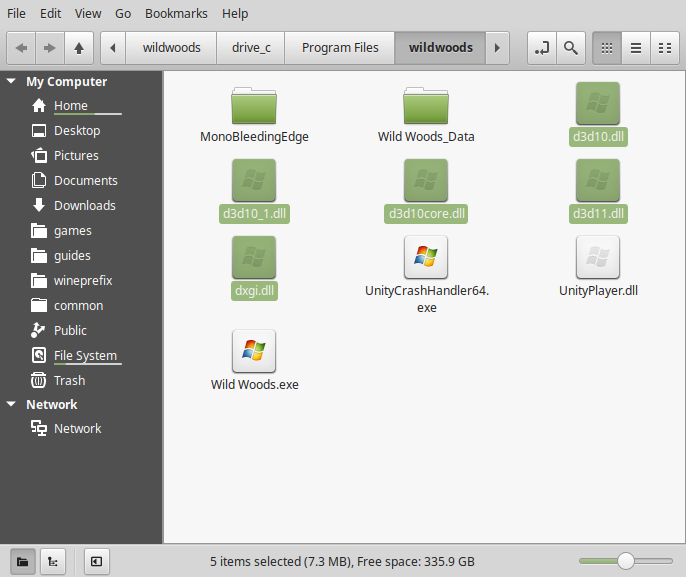Select the Wild Woods_Data folder icon
The width and height of the screenshot is (686, 577).
tap(426, 105)
